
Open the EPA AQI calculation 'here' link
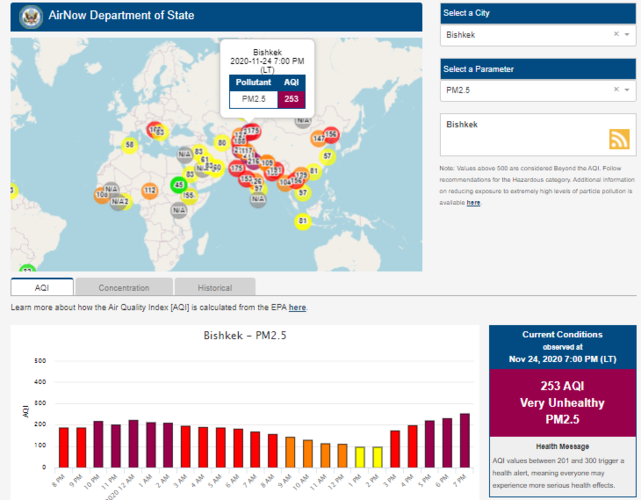pyautogui.click(x=297, y=307)
